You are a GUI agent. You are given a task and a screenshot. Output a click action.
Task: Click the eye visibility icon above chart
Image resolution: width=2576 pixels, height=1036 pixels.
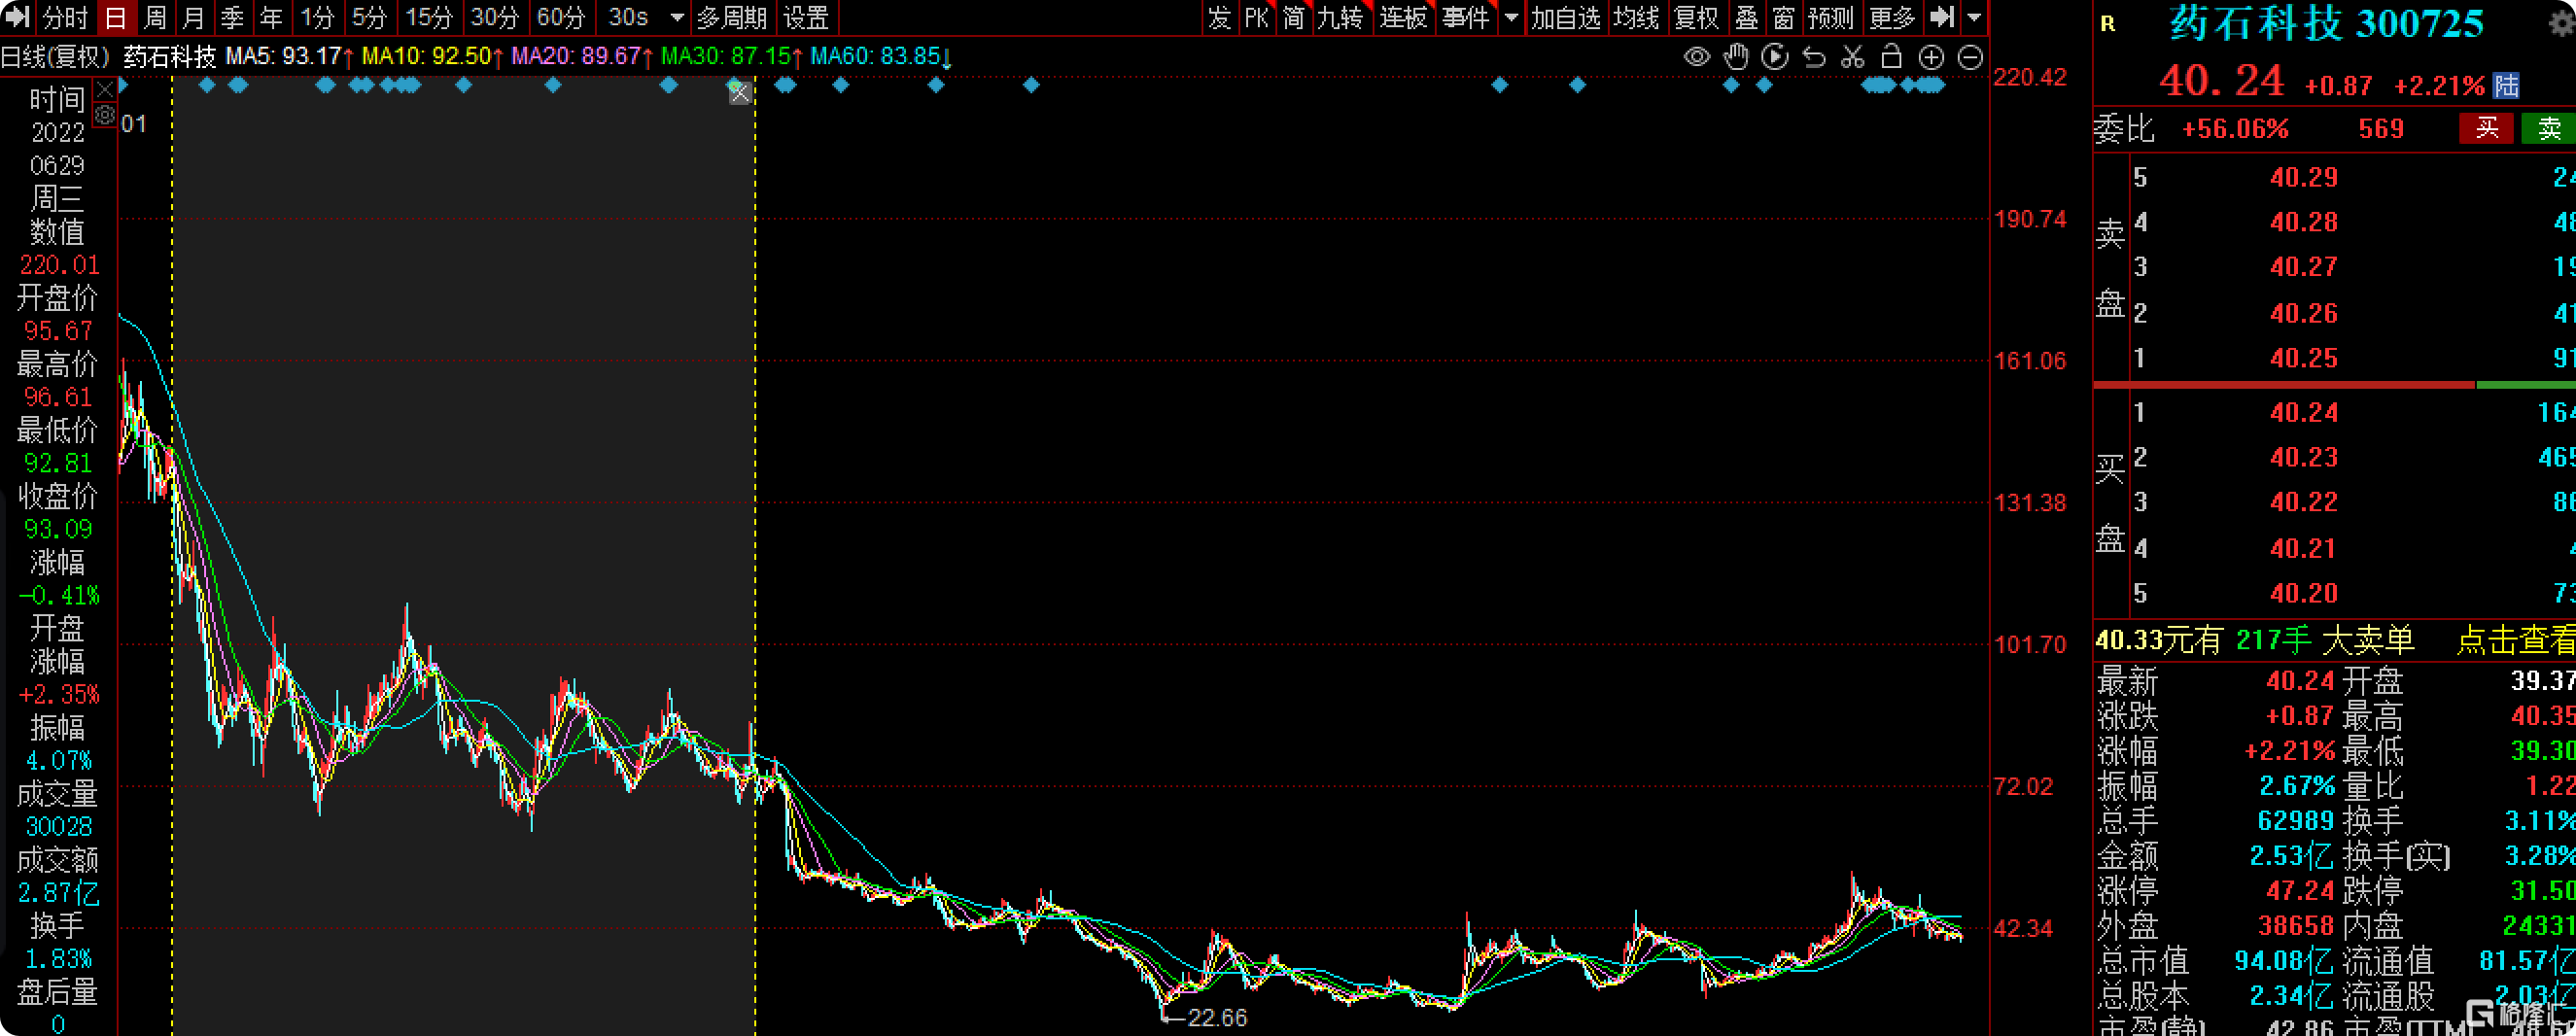point(1696,57)
